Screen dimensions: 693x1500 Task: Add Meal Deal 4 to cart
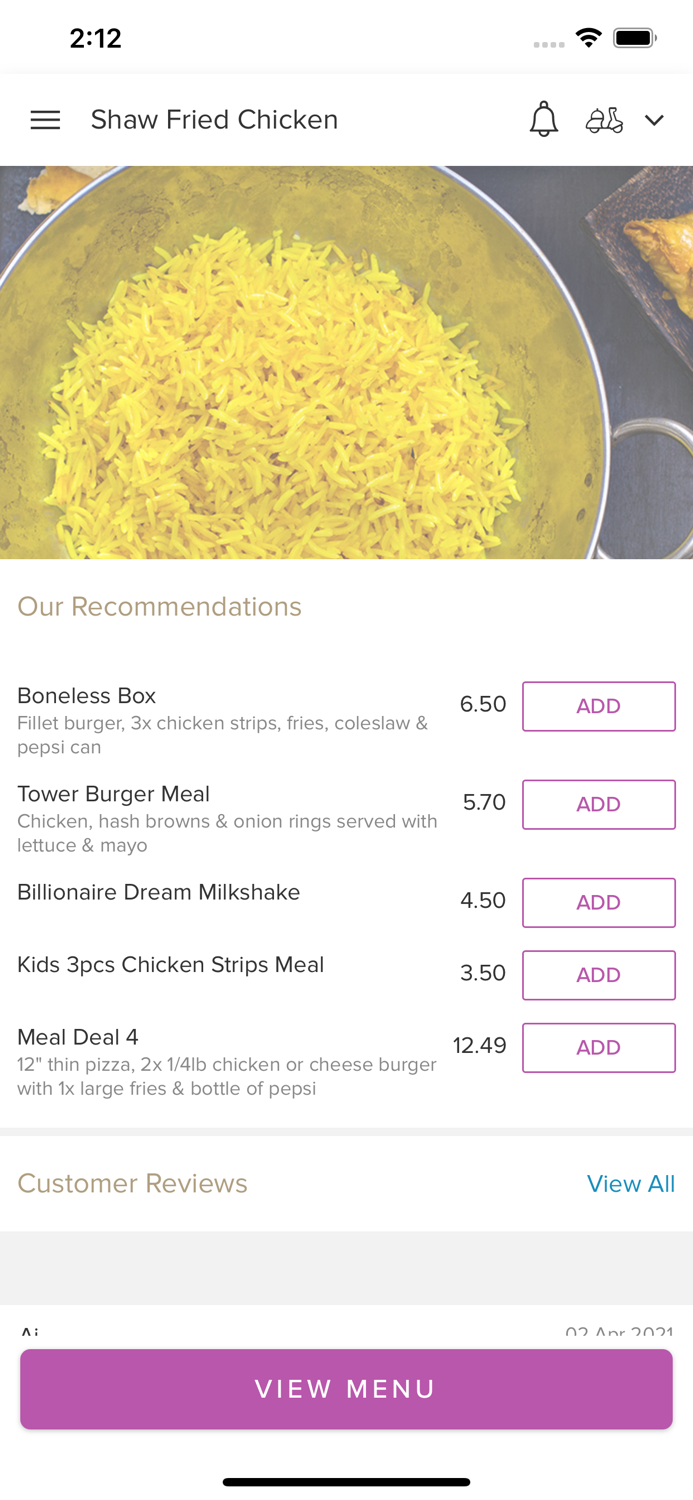[598, 1047]
